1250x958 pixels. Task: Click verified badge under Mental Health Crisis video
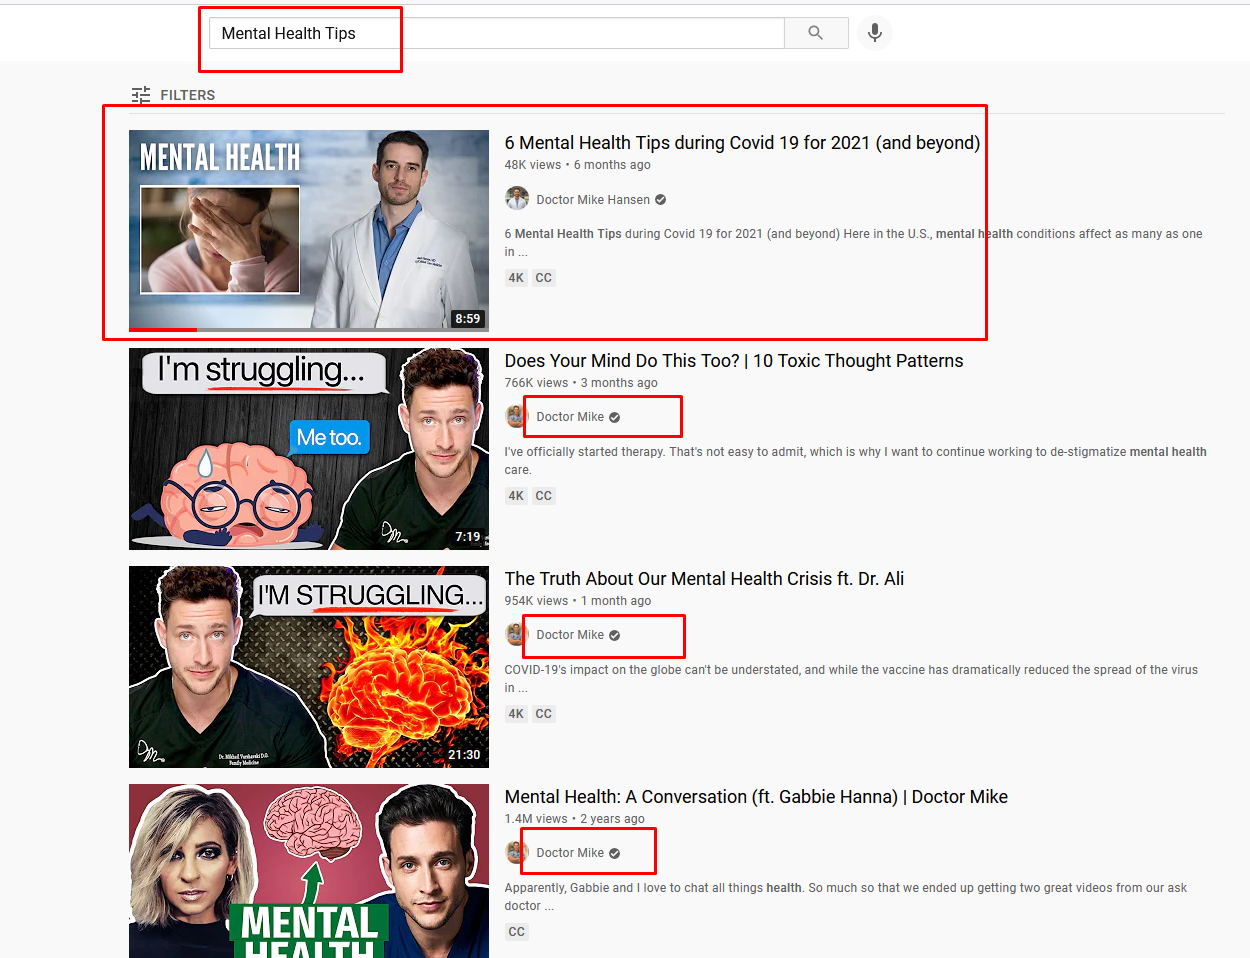(615, 636)
